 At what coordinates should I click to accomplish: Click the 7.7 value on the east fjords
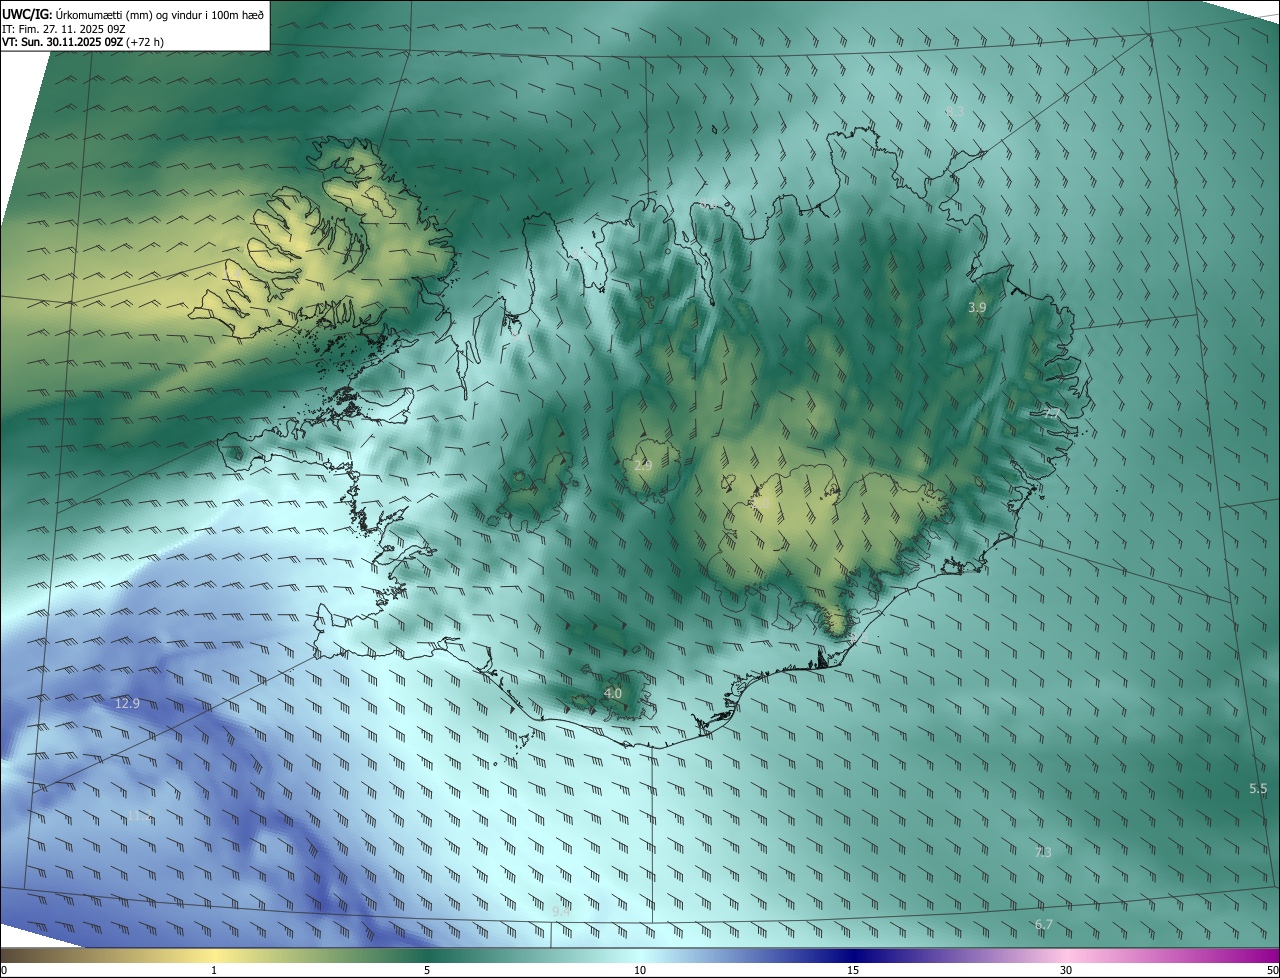click(1050, 411)
